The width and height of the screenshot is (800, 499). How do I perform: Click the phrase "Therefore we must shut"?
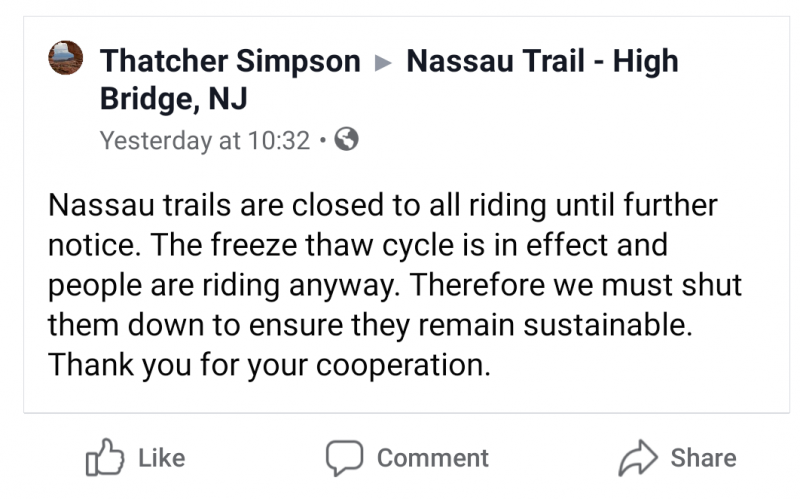pos(578,285)
